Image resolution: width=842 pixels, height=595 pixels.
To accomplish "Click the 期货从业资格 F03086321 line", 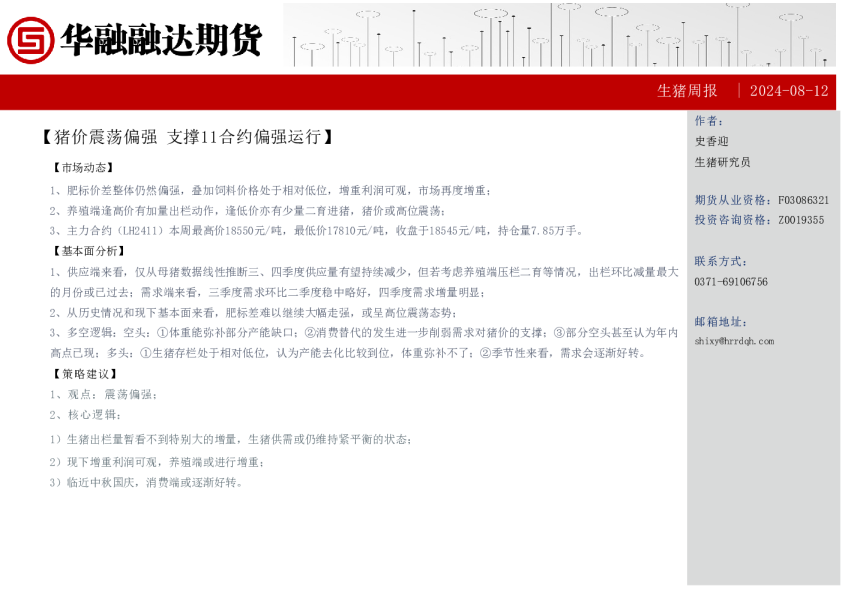I will click(761, 200).
